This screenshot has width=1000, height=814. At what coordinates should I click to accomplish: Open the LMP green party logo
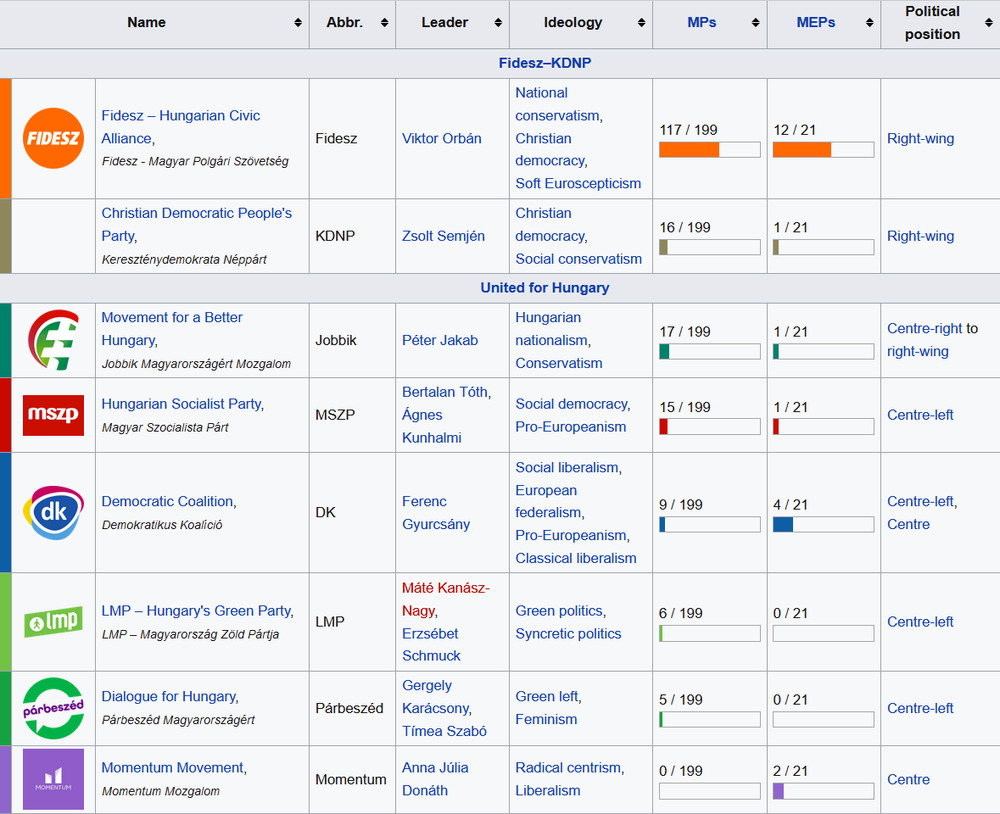click(53, 622)
